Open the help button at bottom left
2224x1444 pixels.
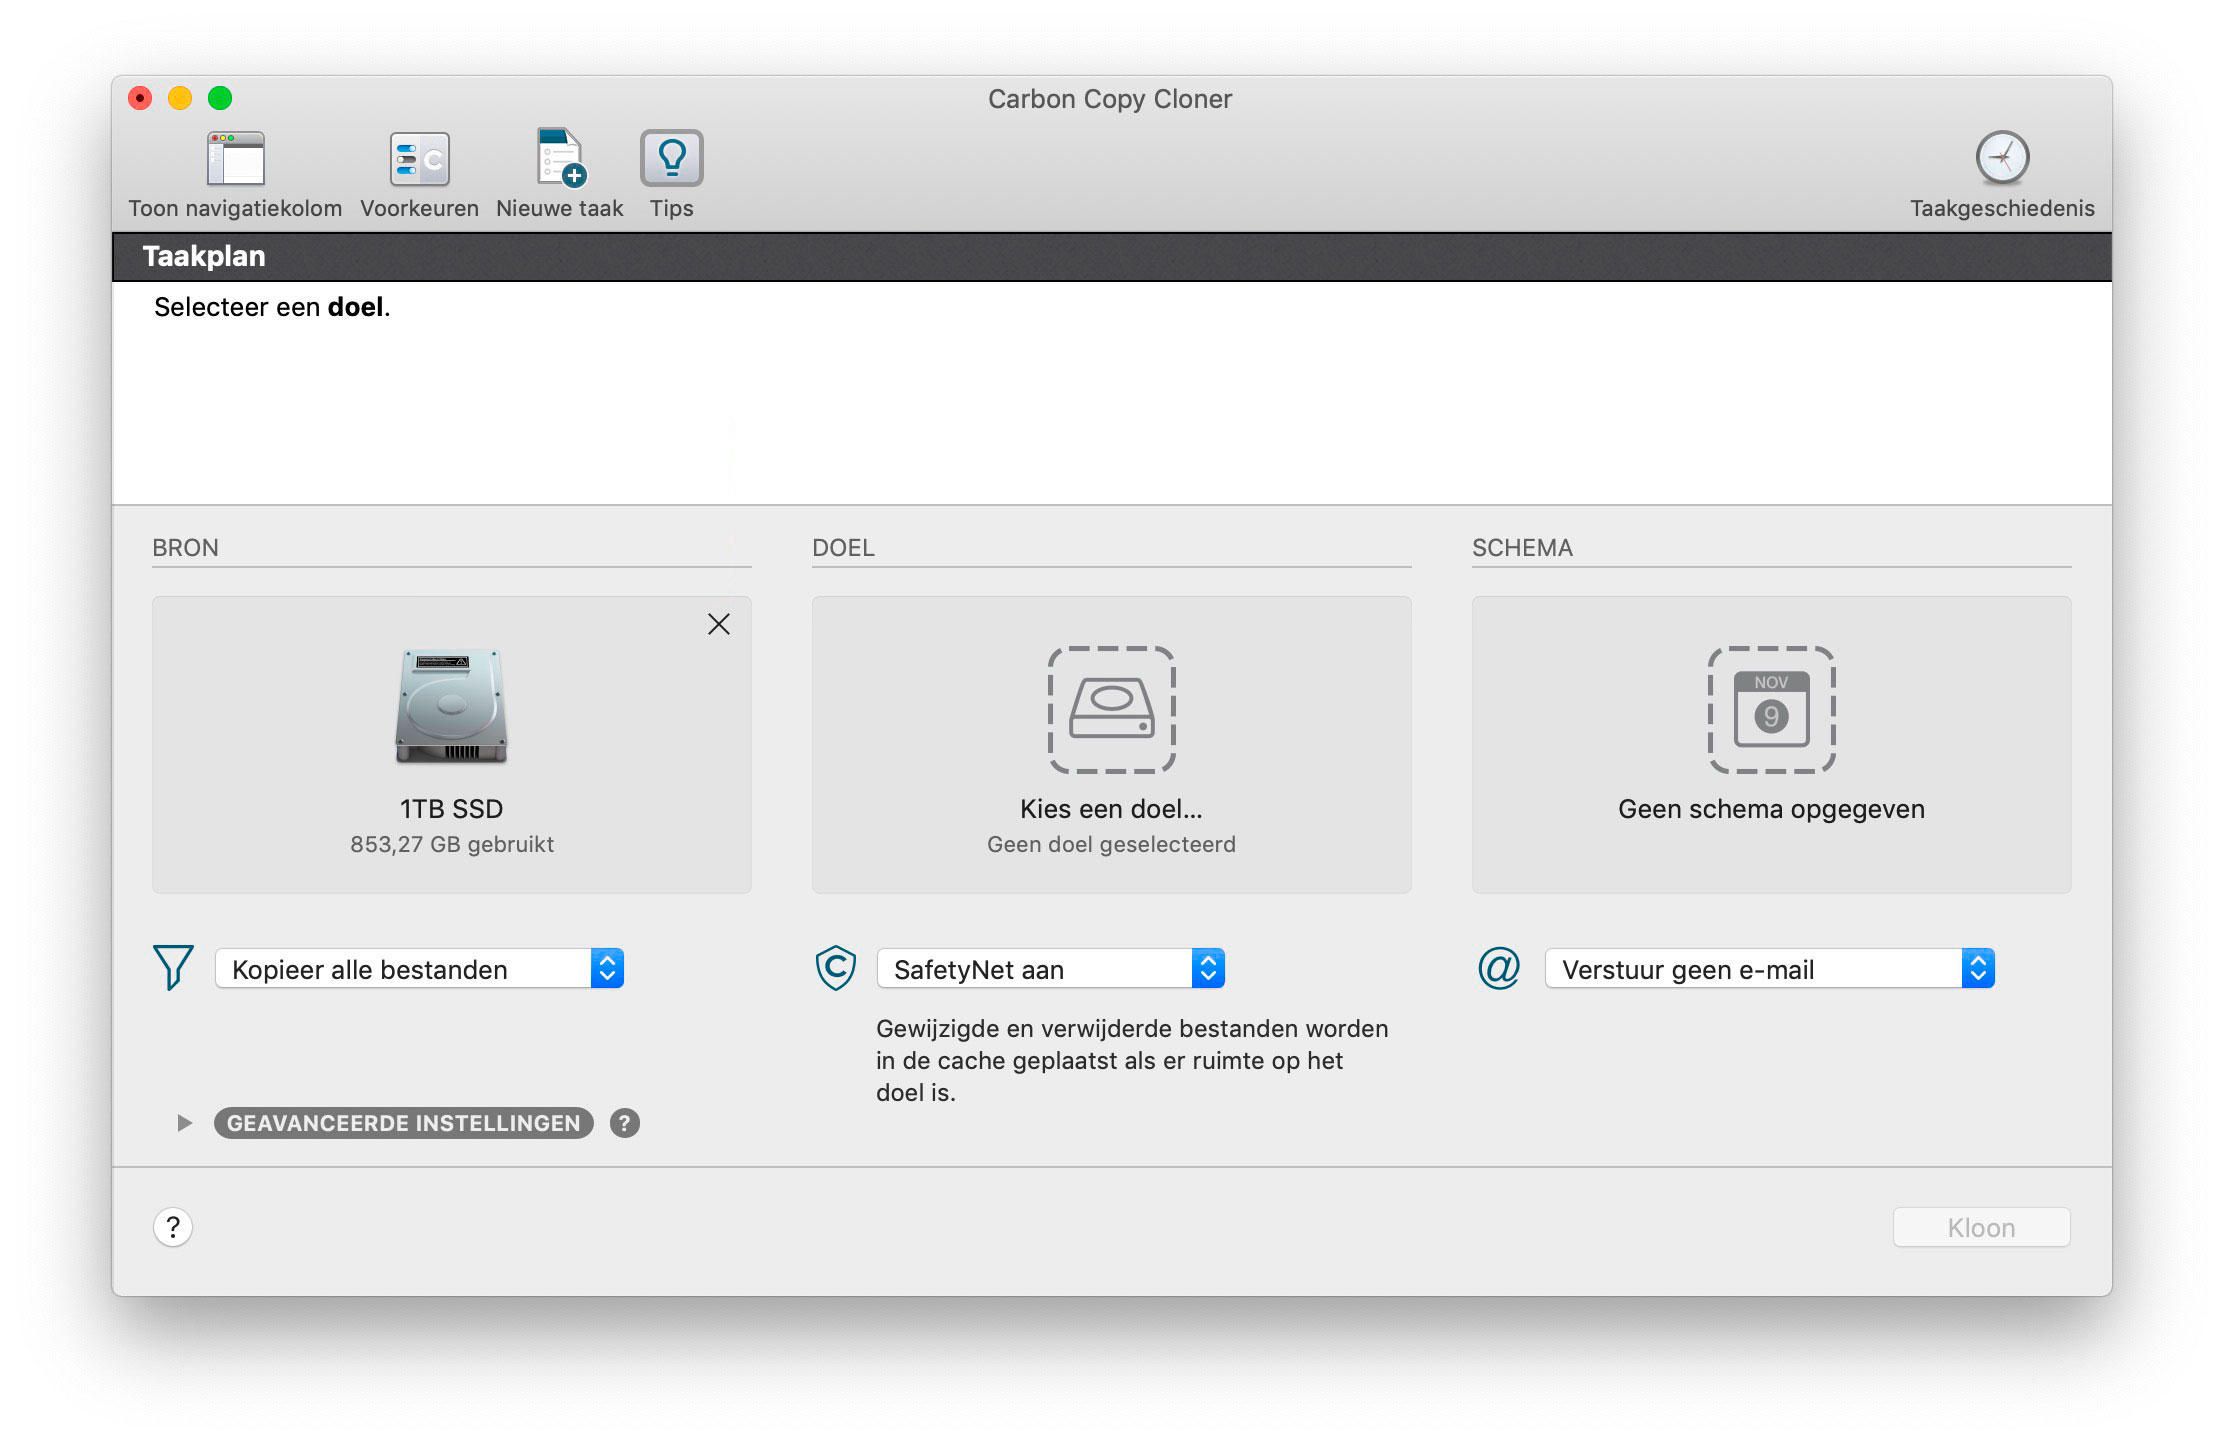[173, 1227]
